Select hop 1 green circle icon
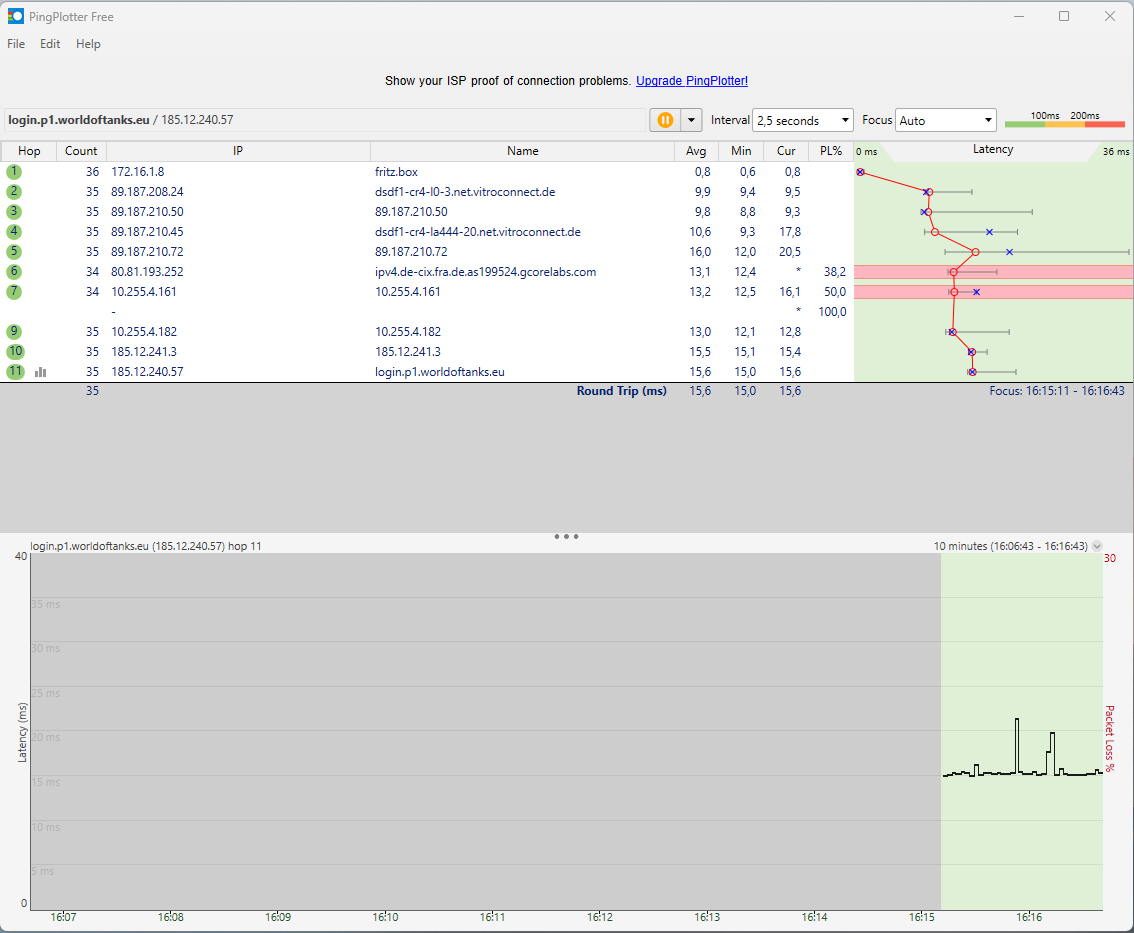 pos(14,171)
